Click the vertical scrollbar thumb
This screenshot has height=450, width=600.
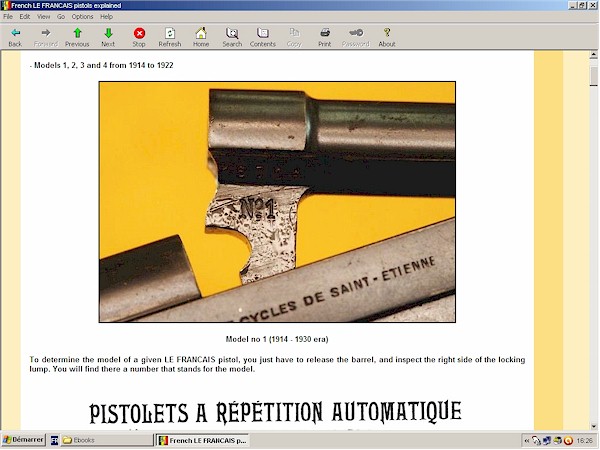593,76
